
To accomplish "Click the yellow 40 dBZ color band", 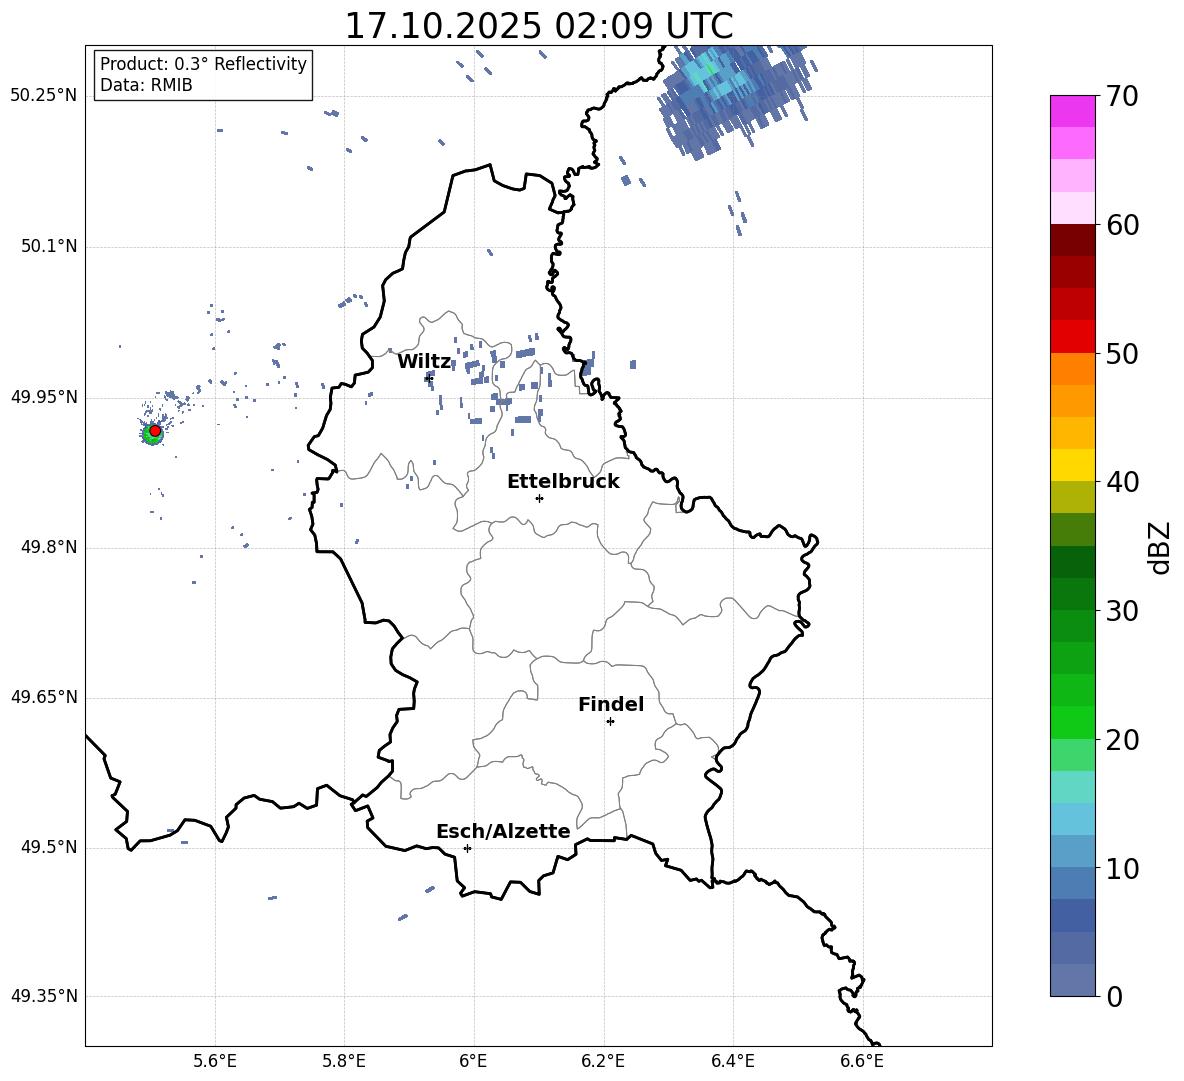I will pos(1072,465).
